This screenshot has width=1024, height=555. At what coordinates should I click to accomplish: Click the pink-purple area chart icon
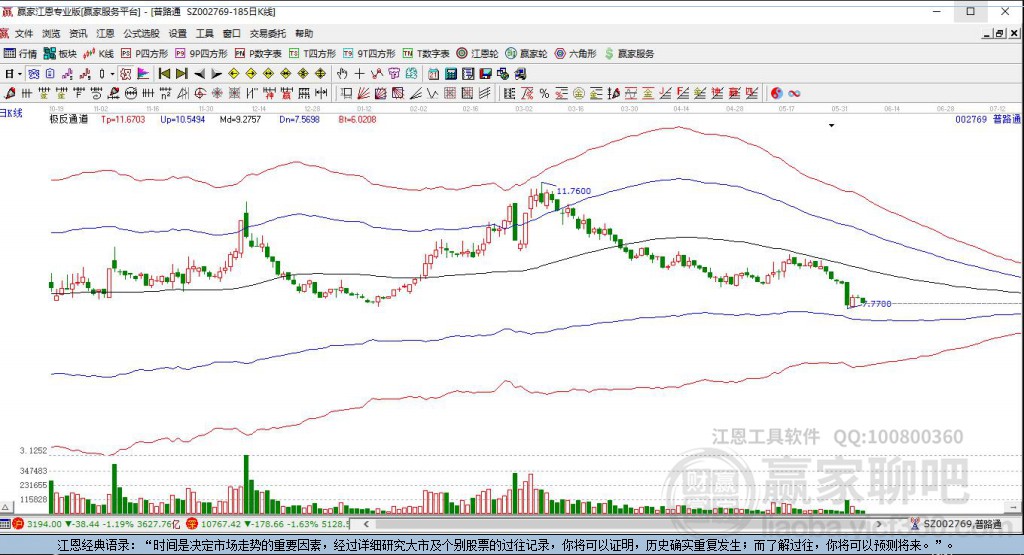[x=143, y=74]
